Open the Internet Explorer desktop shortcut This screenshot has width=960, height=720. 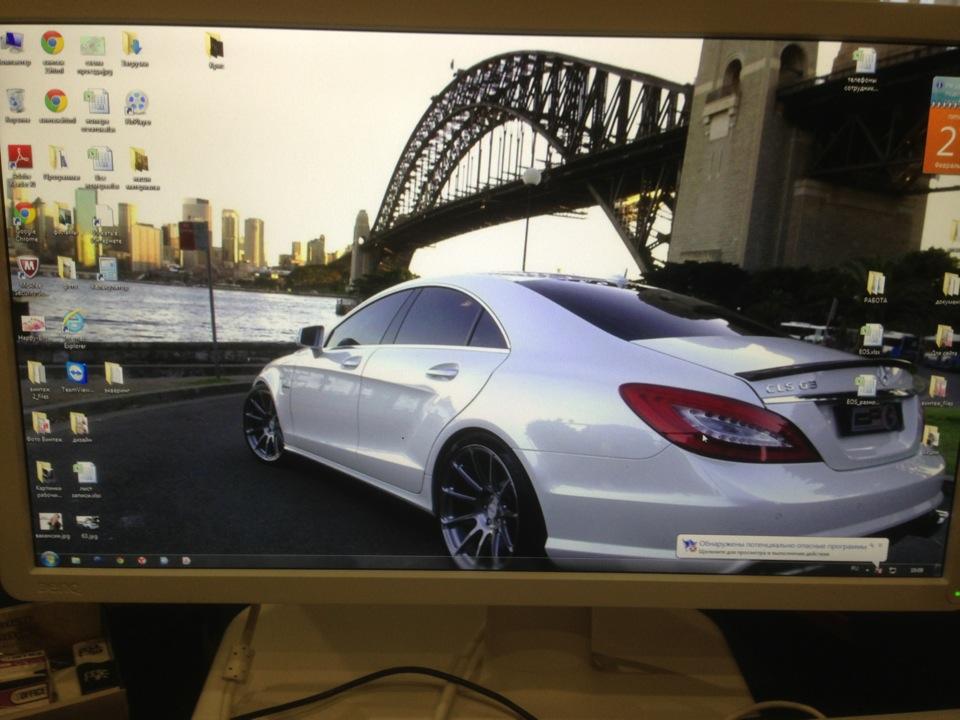[73, 322]
